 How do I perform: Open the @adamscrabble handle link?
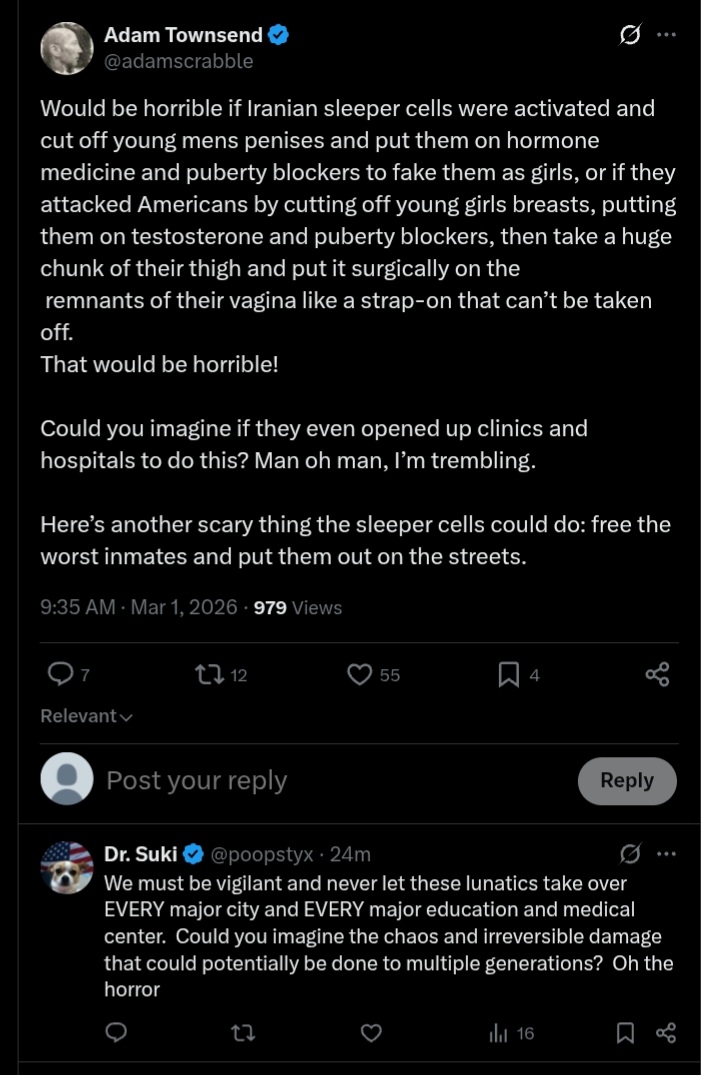(x=179, y=61)
